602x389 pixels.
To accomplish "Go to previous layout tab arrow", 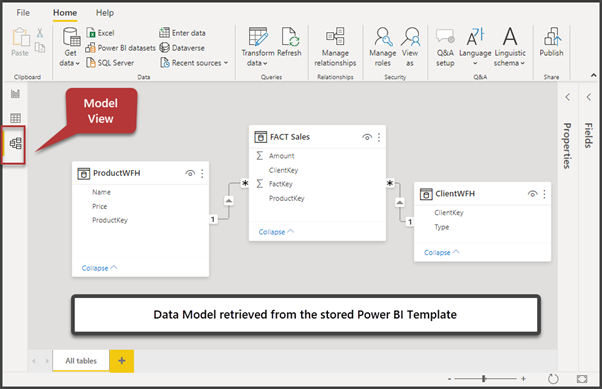I will coord(34,361).
